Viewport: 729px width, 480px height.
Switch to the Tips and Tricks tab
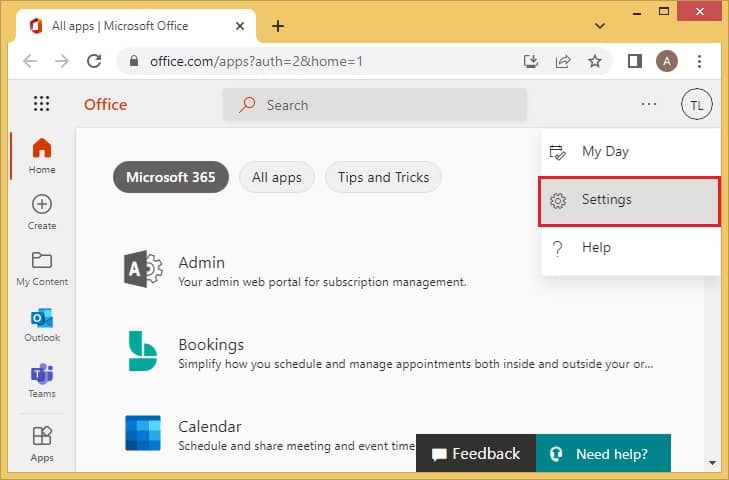(383, 177)
